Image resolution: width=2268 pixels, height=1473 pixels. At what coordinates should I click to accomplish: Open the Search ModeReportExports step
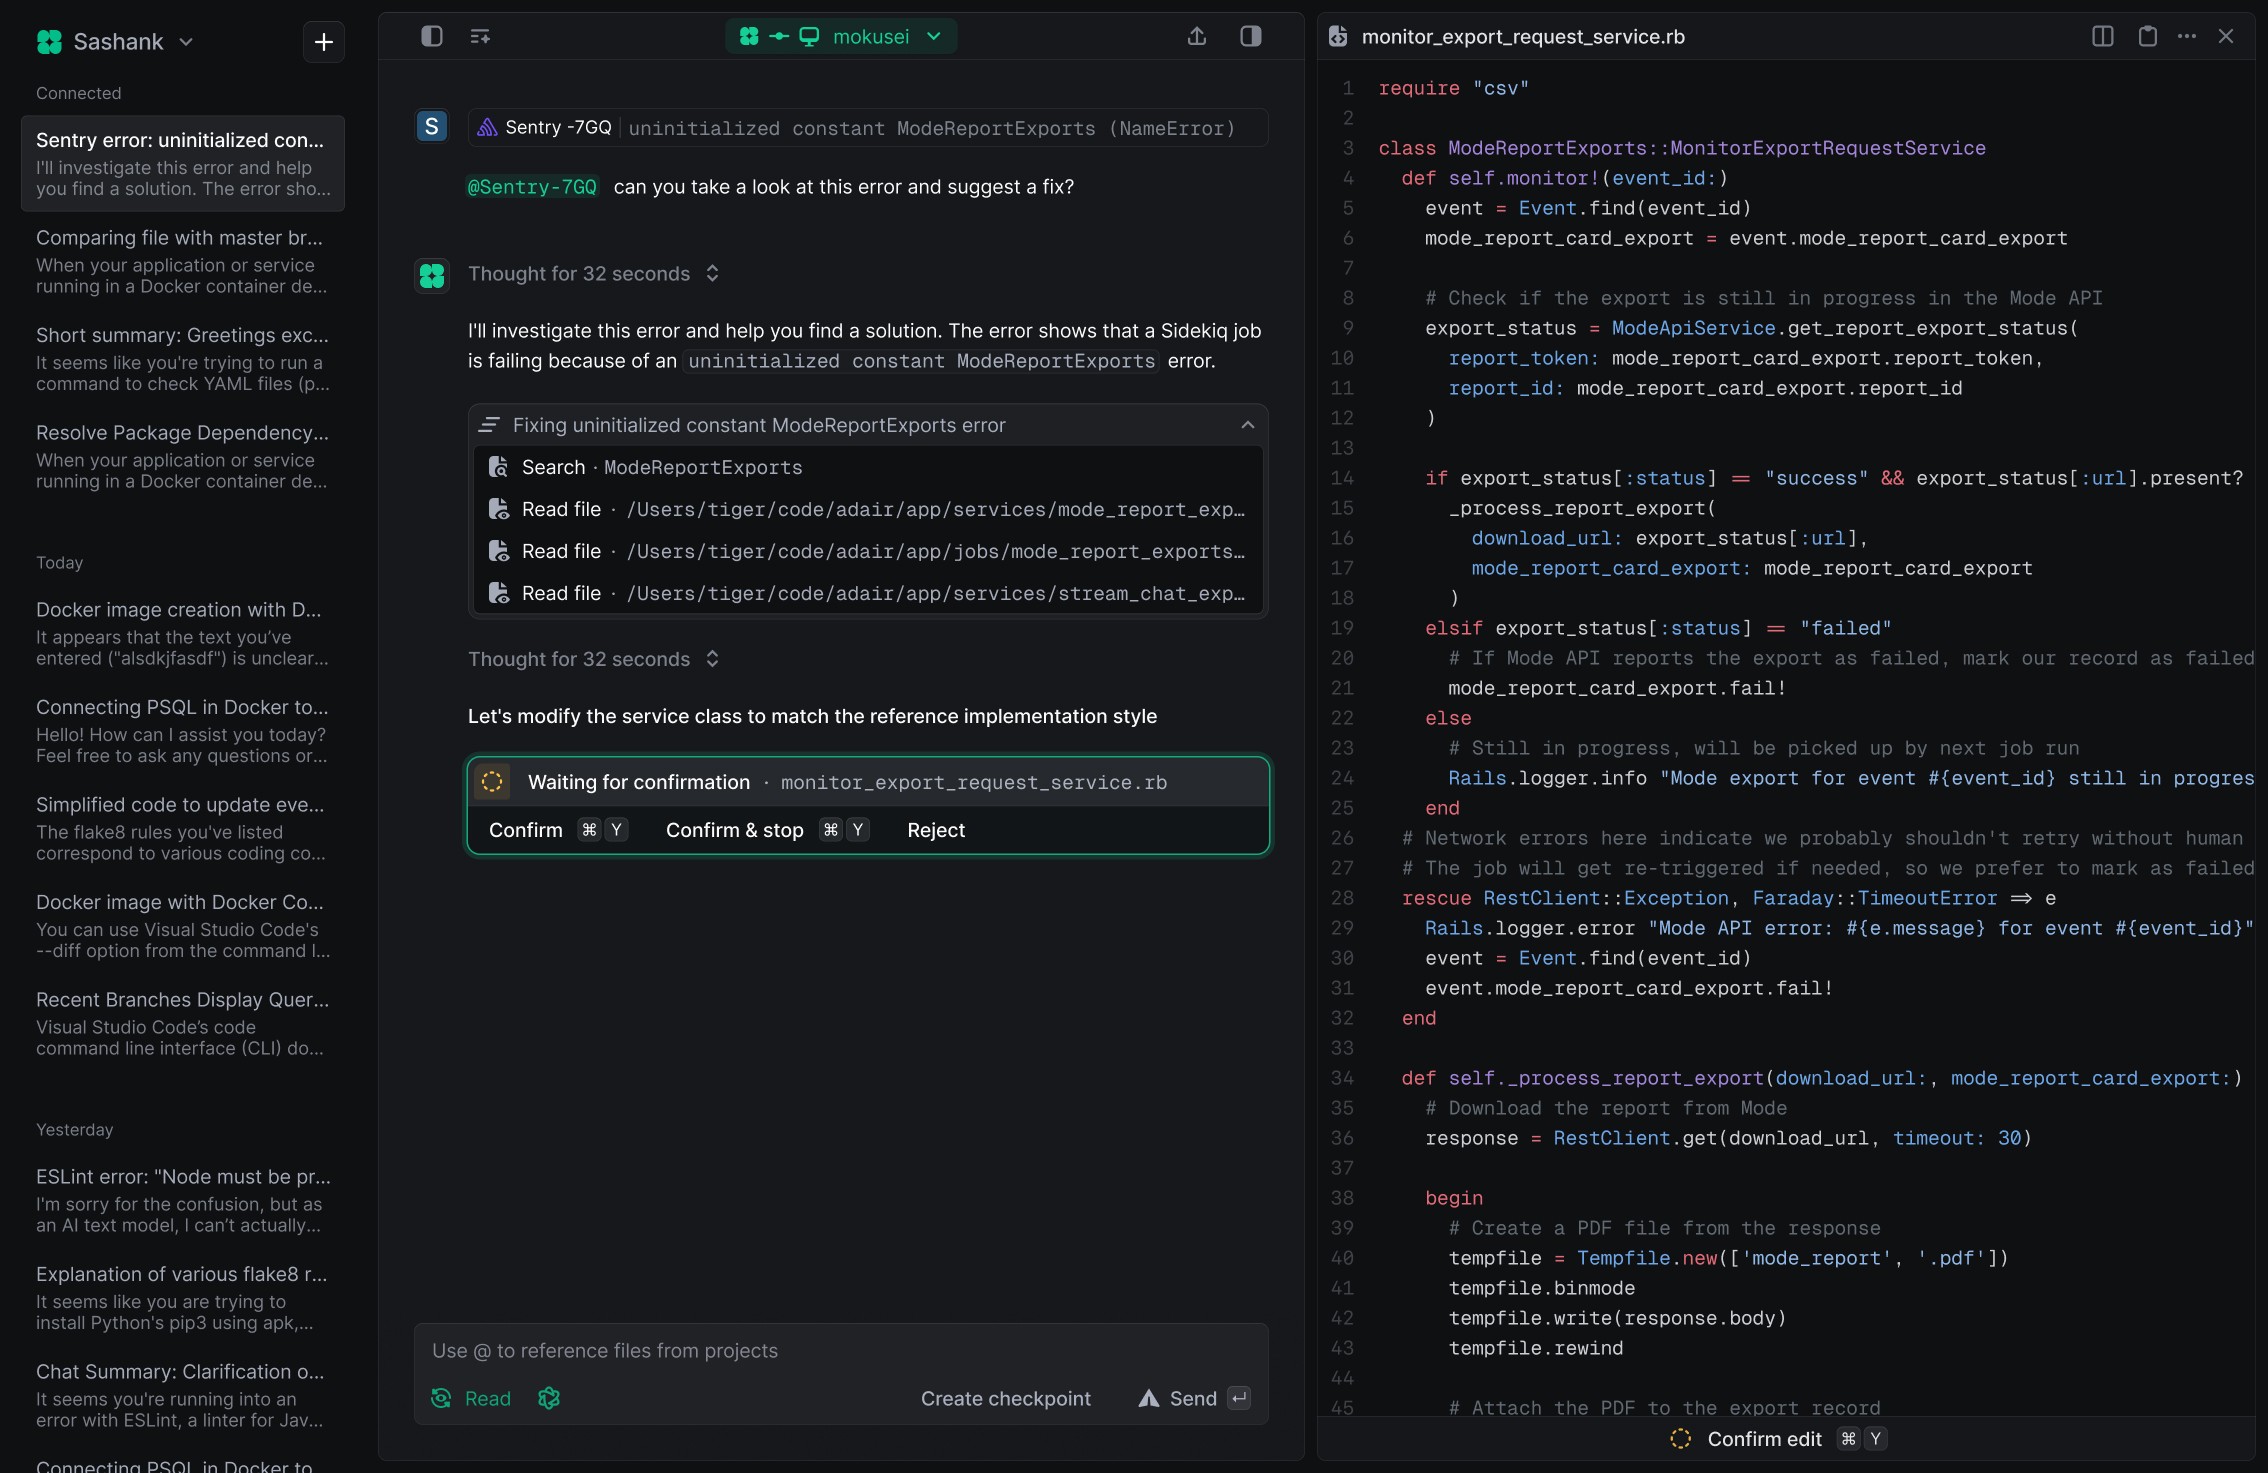pos(868,467)
